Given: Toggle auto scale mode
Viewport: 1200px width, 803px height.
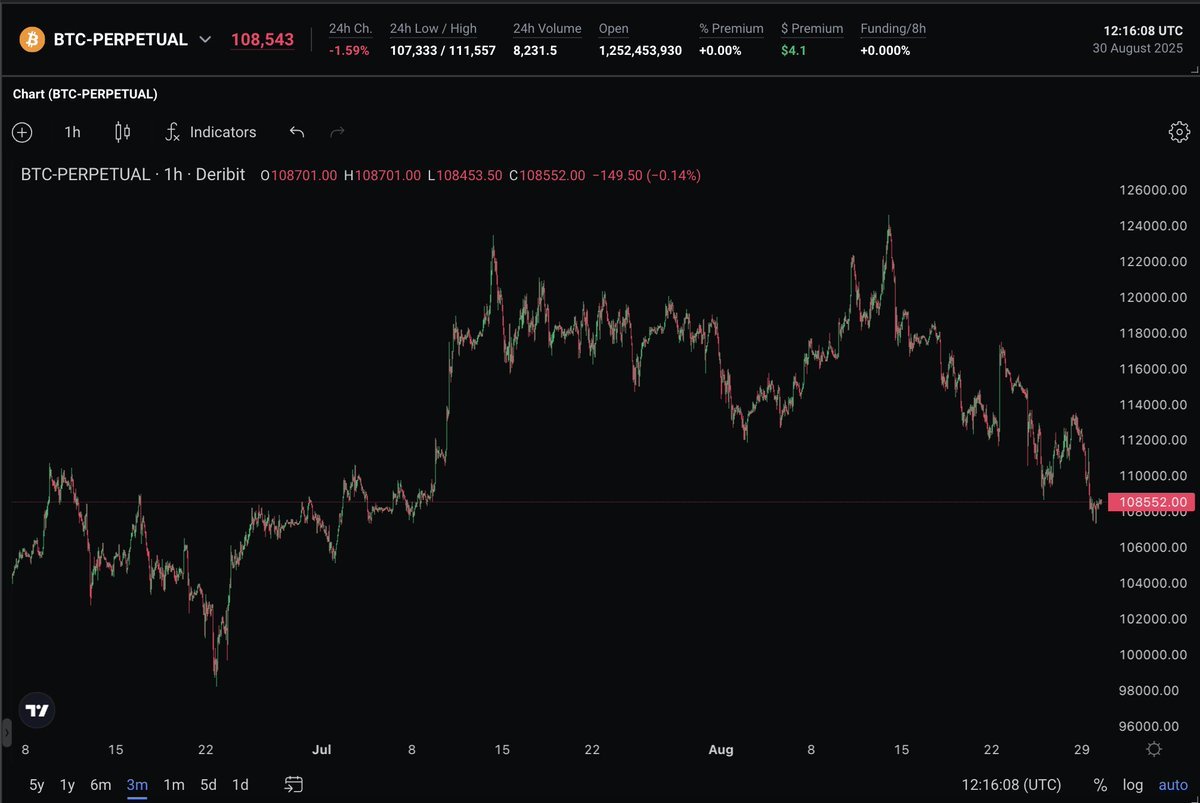Looking at the screenshot, I should (1173, 785).
